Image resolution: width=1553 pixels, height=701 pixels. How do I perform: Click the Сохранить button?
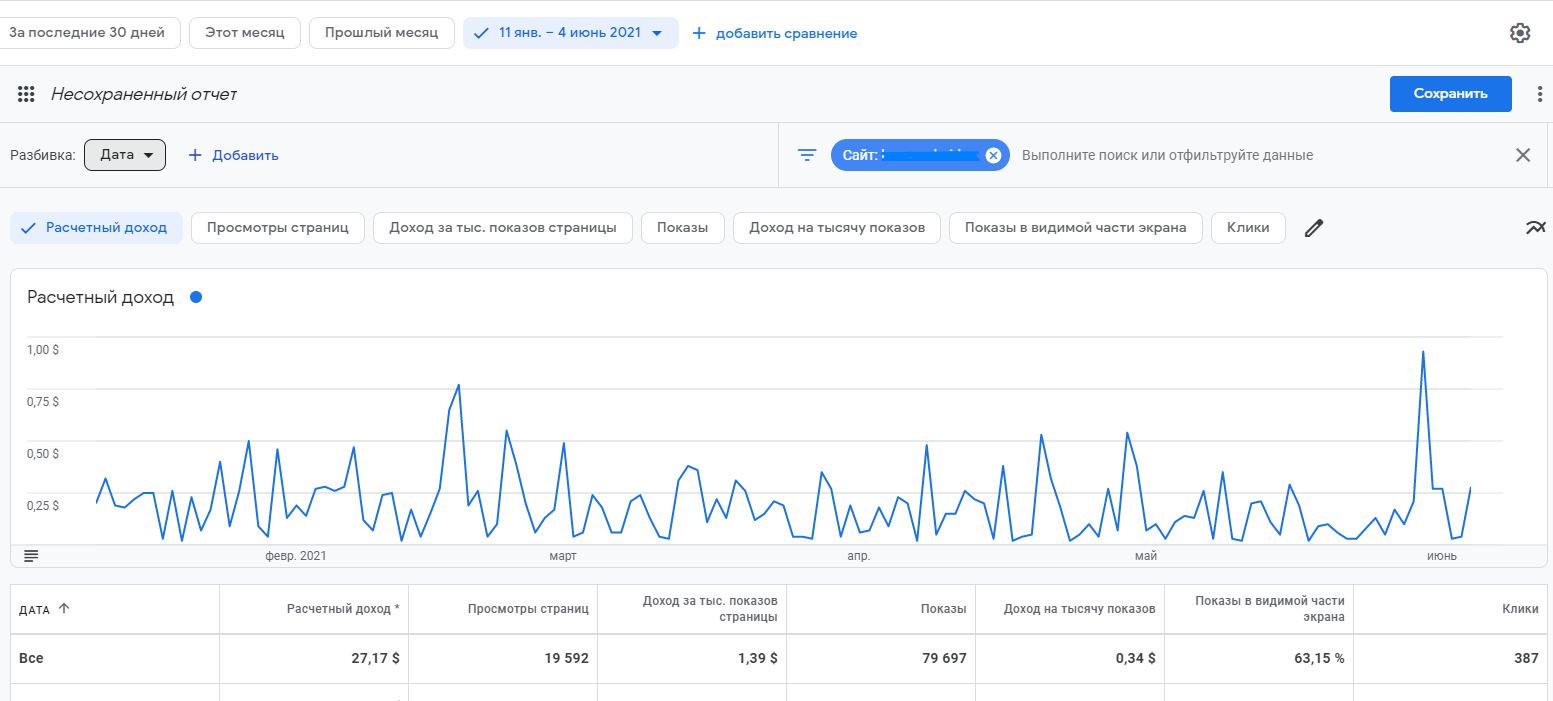point(1450,94)
